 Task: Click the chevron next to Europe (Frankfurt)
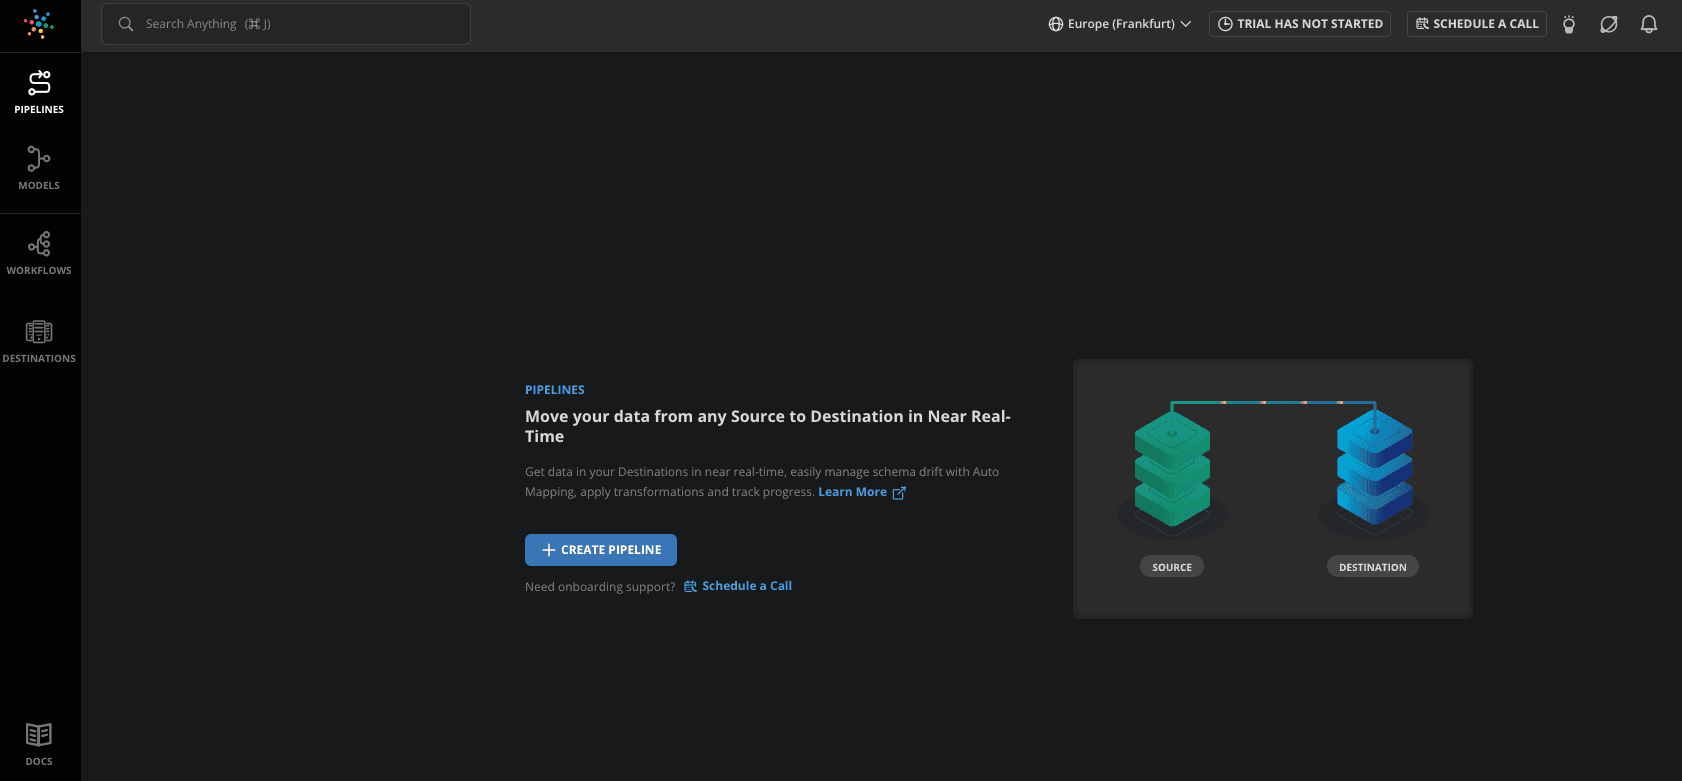(1186, 24)
